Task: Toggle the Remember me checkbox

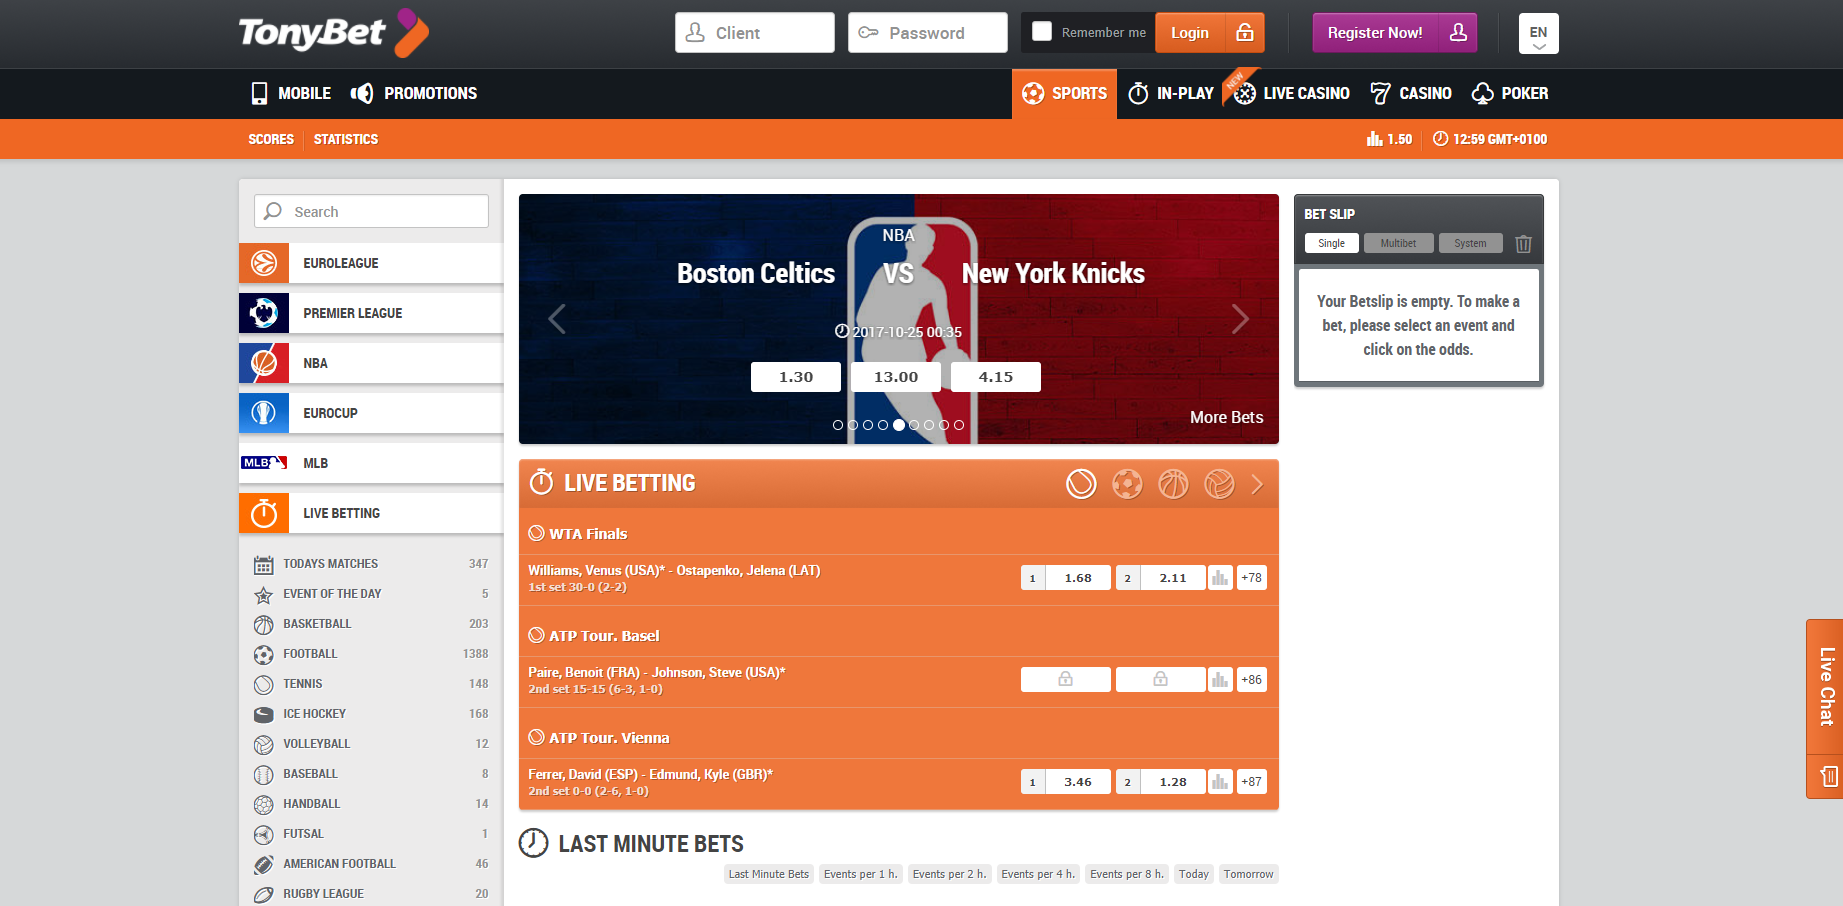Action: [1042, 31]
